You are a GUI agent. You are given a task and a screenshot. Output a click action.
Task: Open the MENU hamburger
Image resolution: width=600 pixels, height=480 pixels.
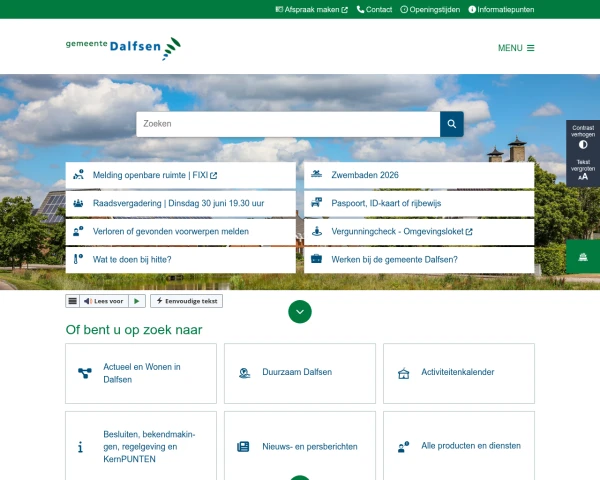coord(516,48)
